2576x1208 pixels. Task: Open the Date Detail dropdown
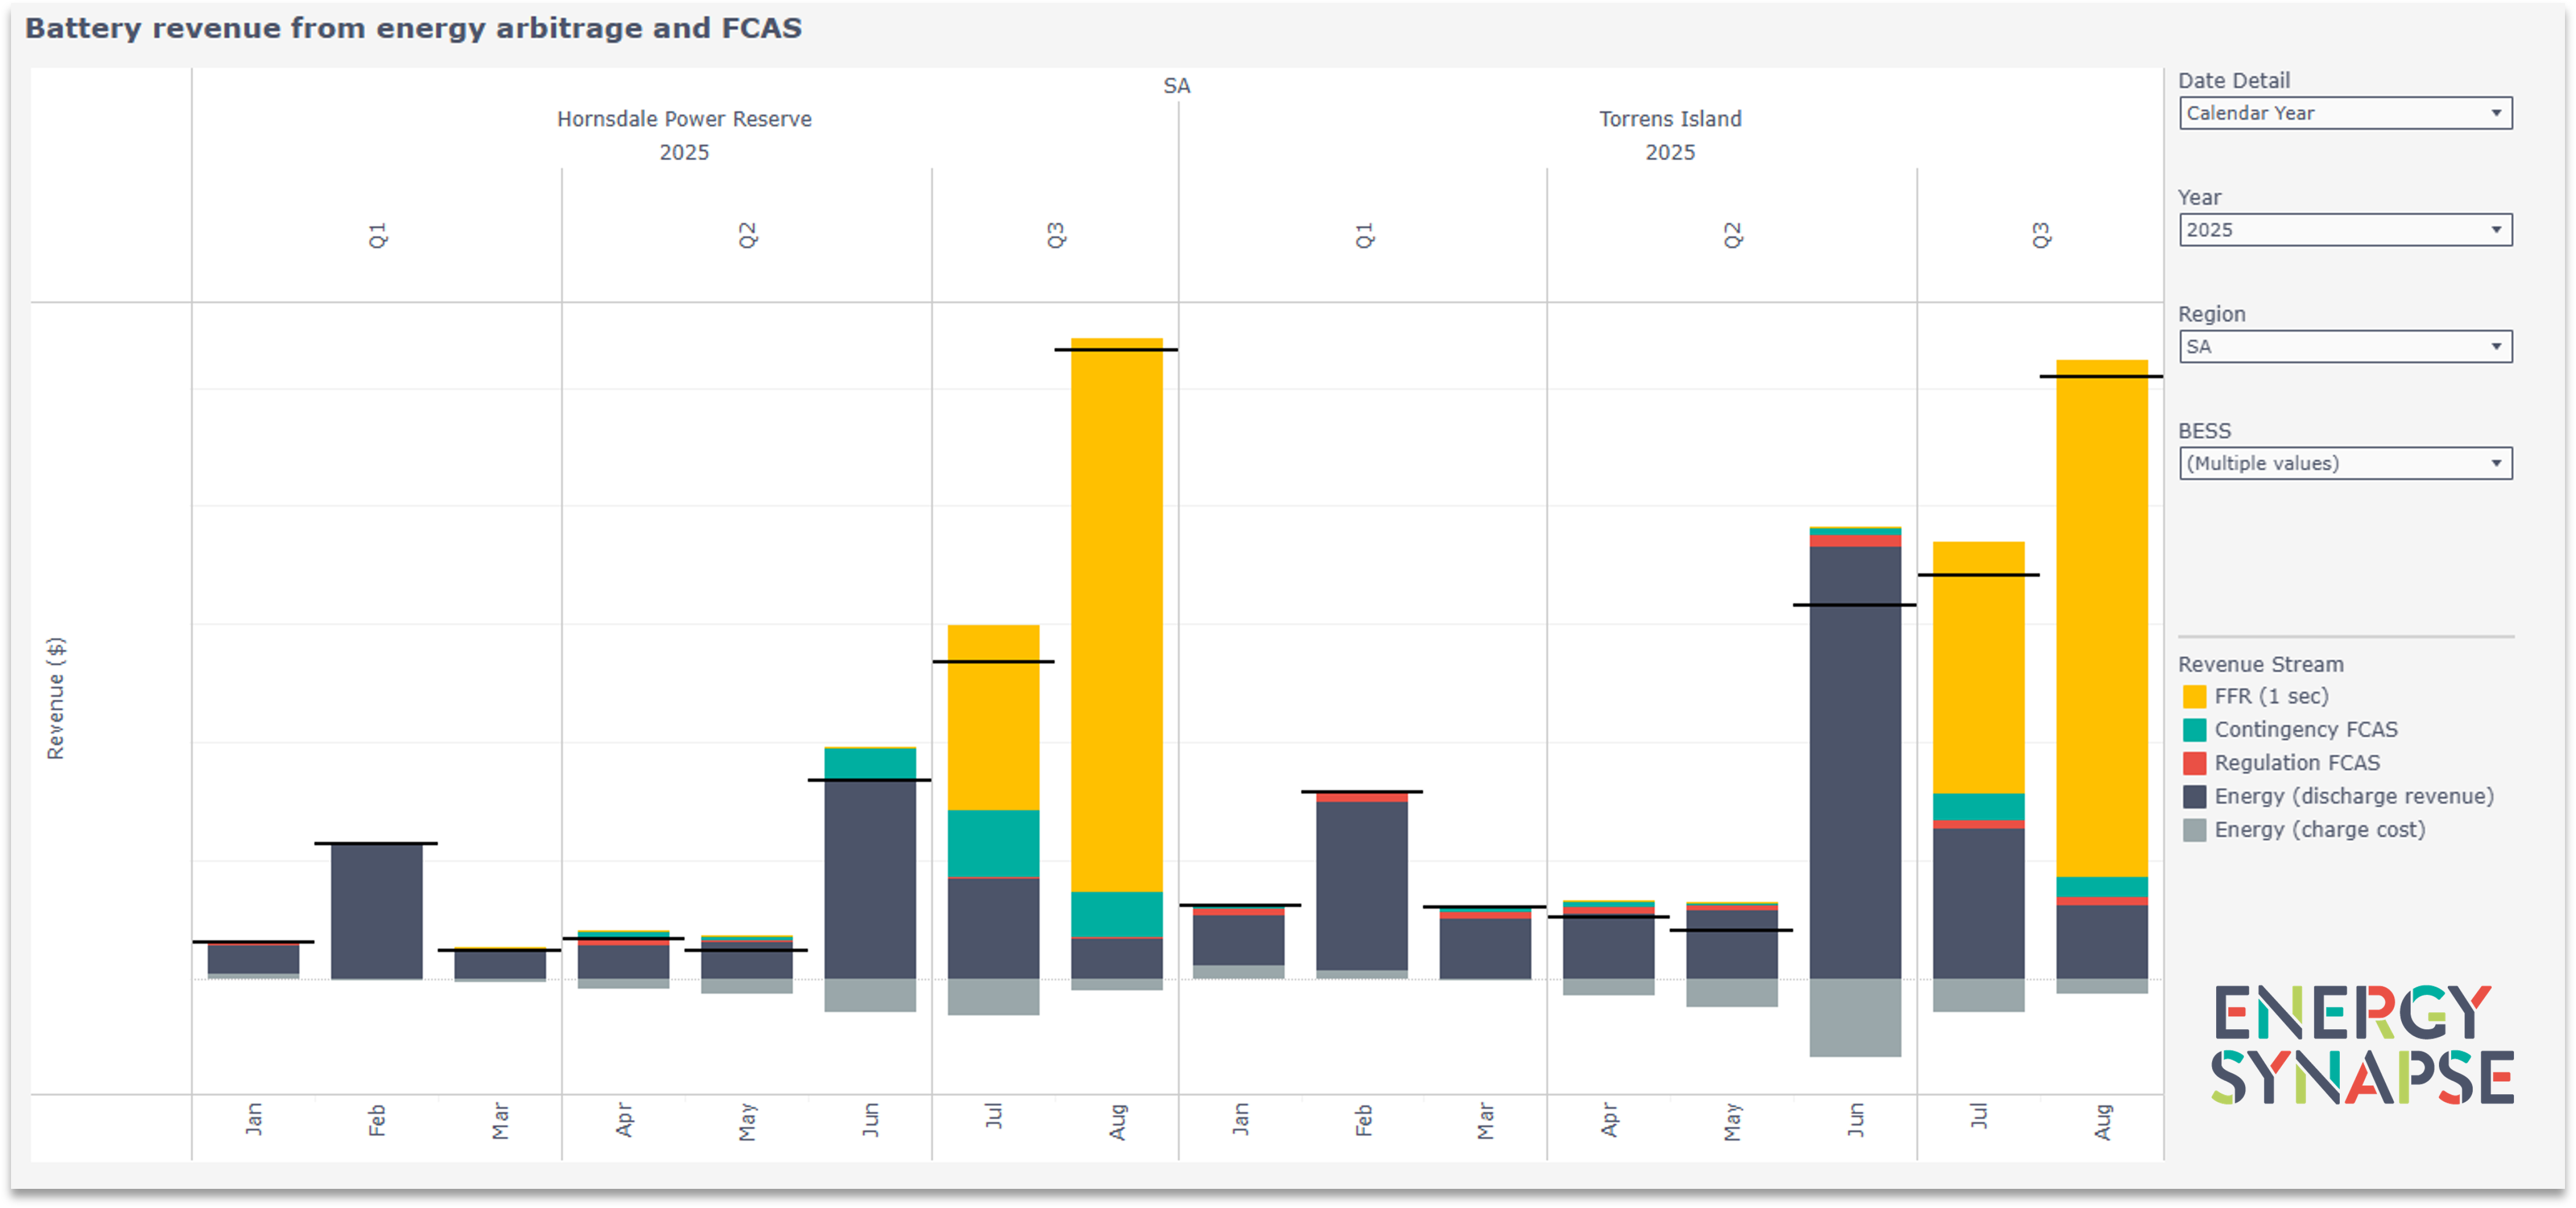click(2345, 113)
